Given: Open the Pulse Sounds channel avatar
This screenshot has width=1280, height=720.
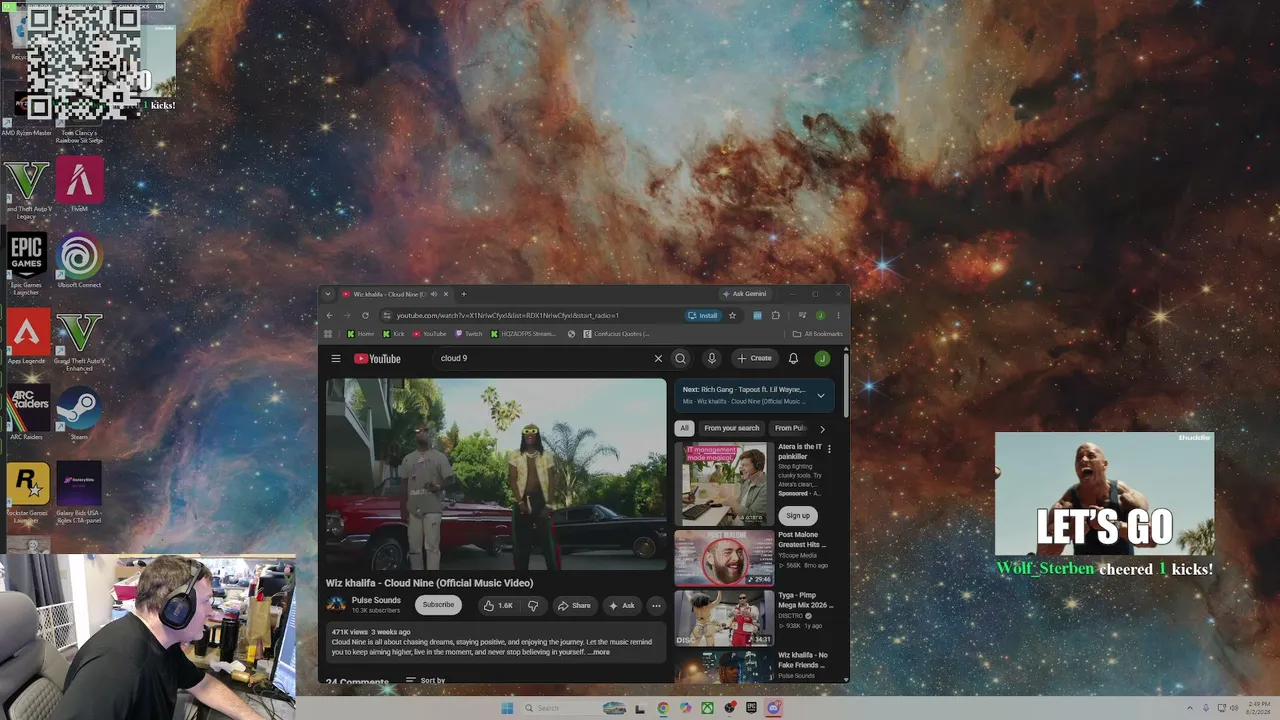Looking at the screenshot, I should click(336, 604).
